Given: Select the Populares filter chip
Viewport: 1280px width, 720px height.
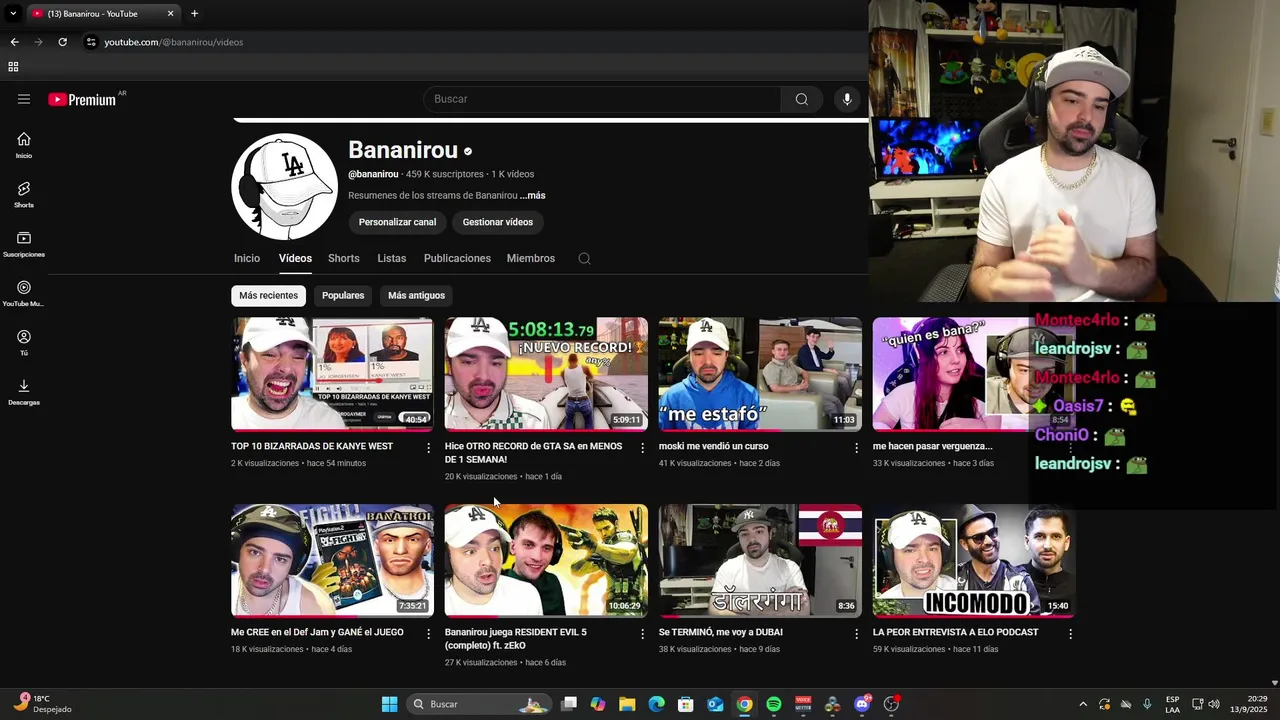Looking at the screenshot, I should (343, 295).
